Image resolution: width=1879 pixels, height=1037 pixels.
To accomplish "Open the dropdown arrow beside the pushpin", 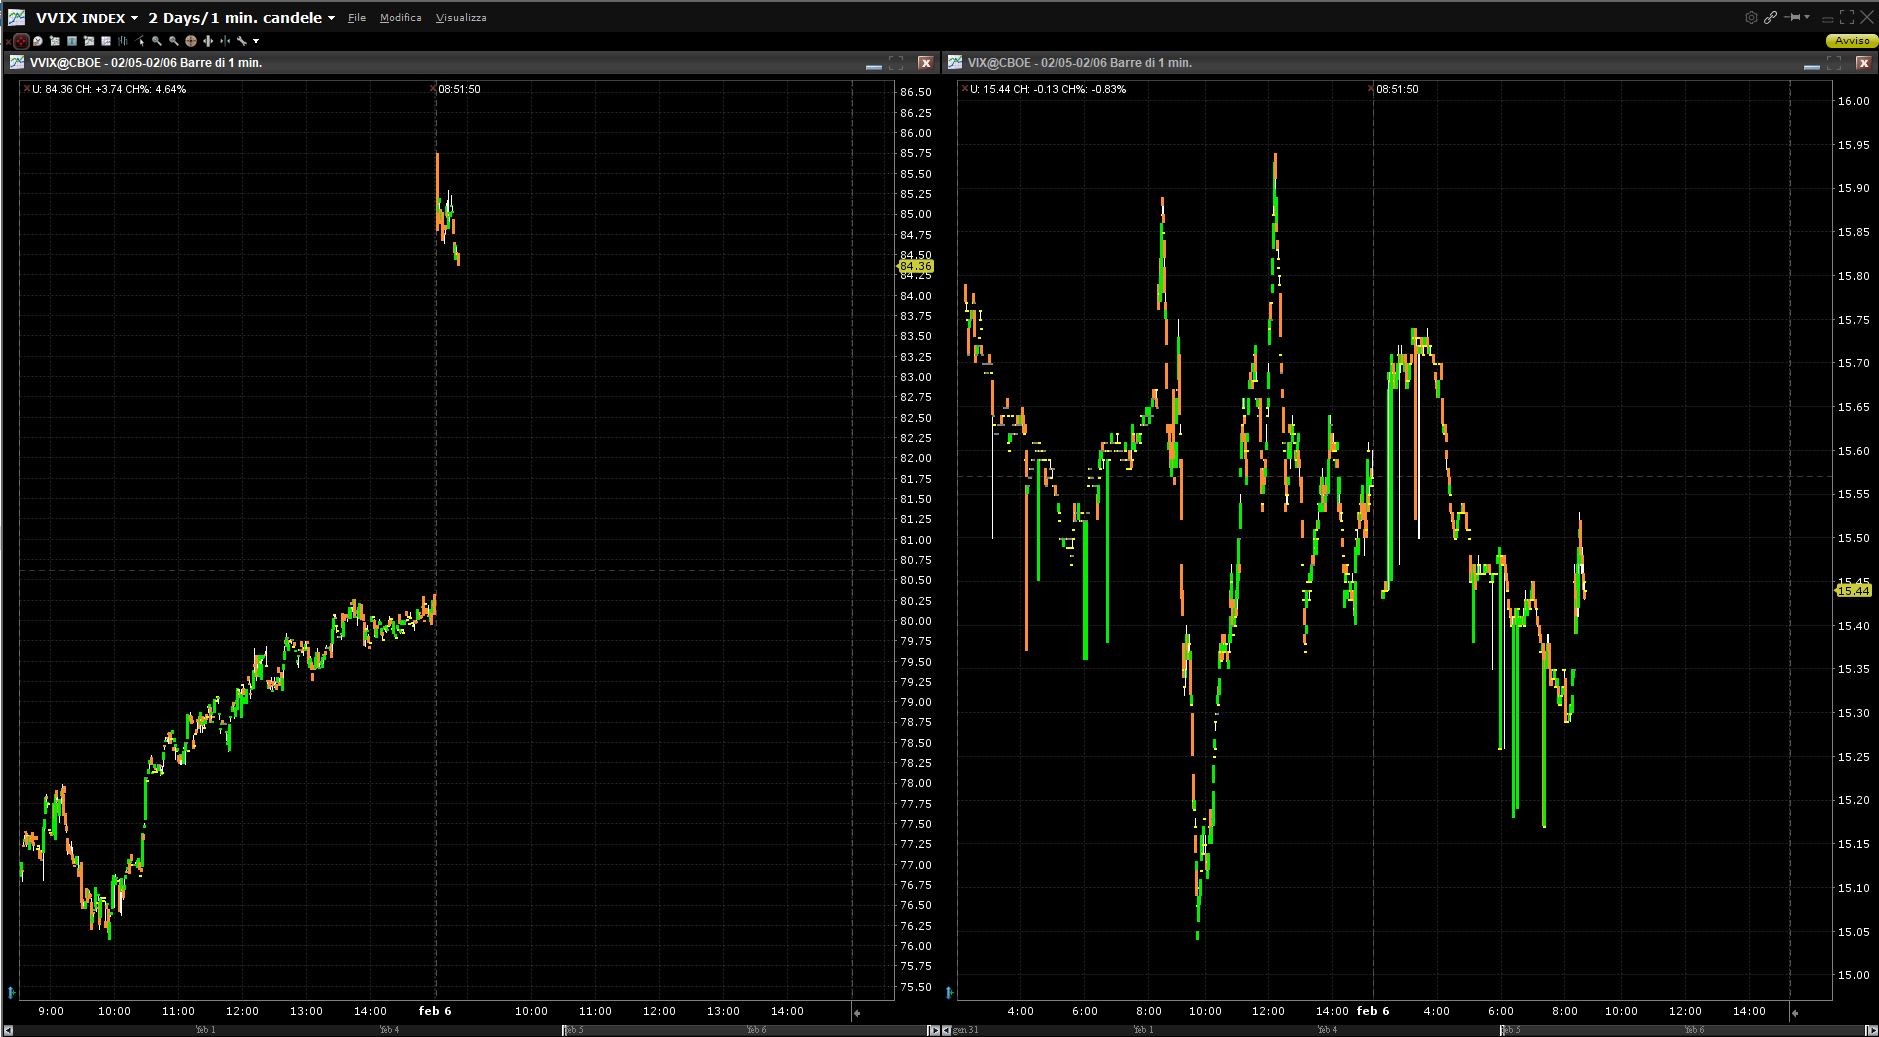I will 1807,17.
